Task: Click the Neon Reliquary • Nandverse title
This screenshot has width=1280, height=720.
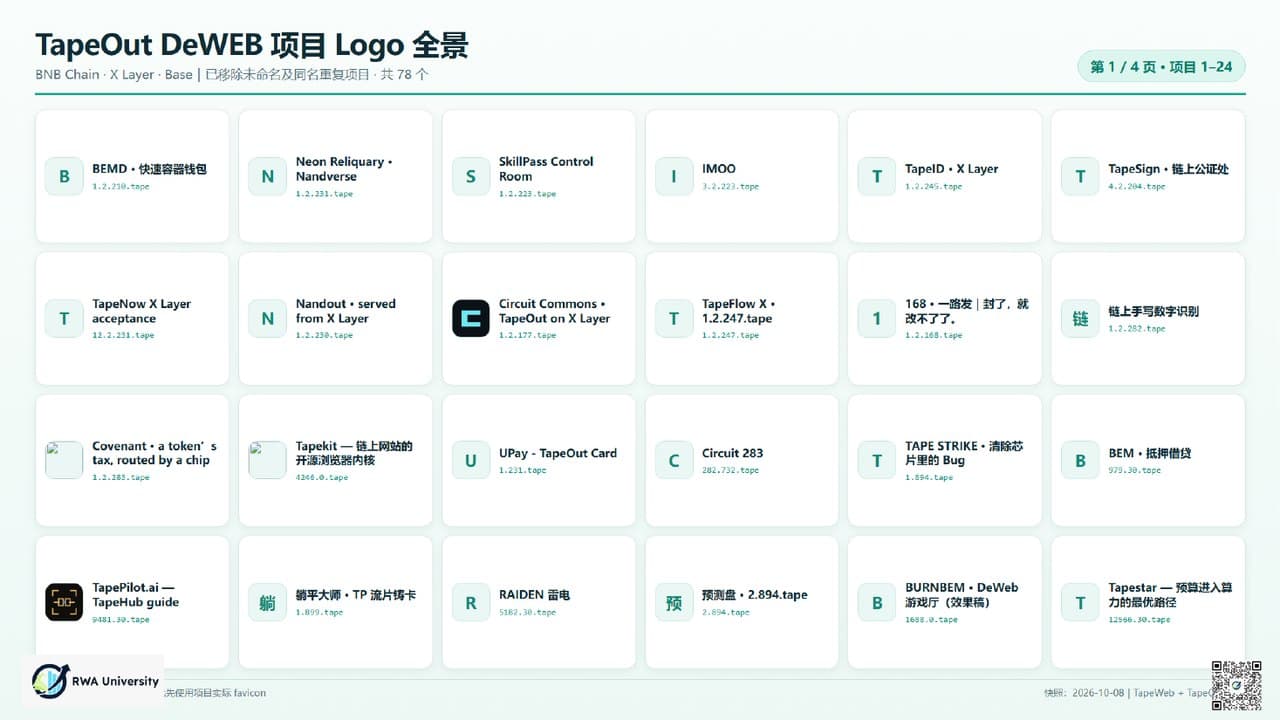Action: coord(344,169)
